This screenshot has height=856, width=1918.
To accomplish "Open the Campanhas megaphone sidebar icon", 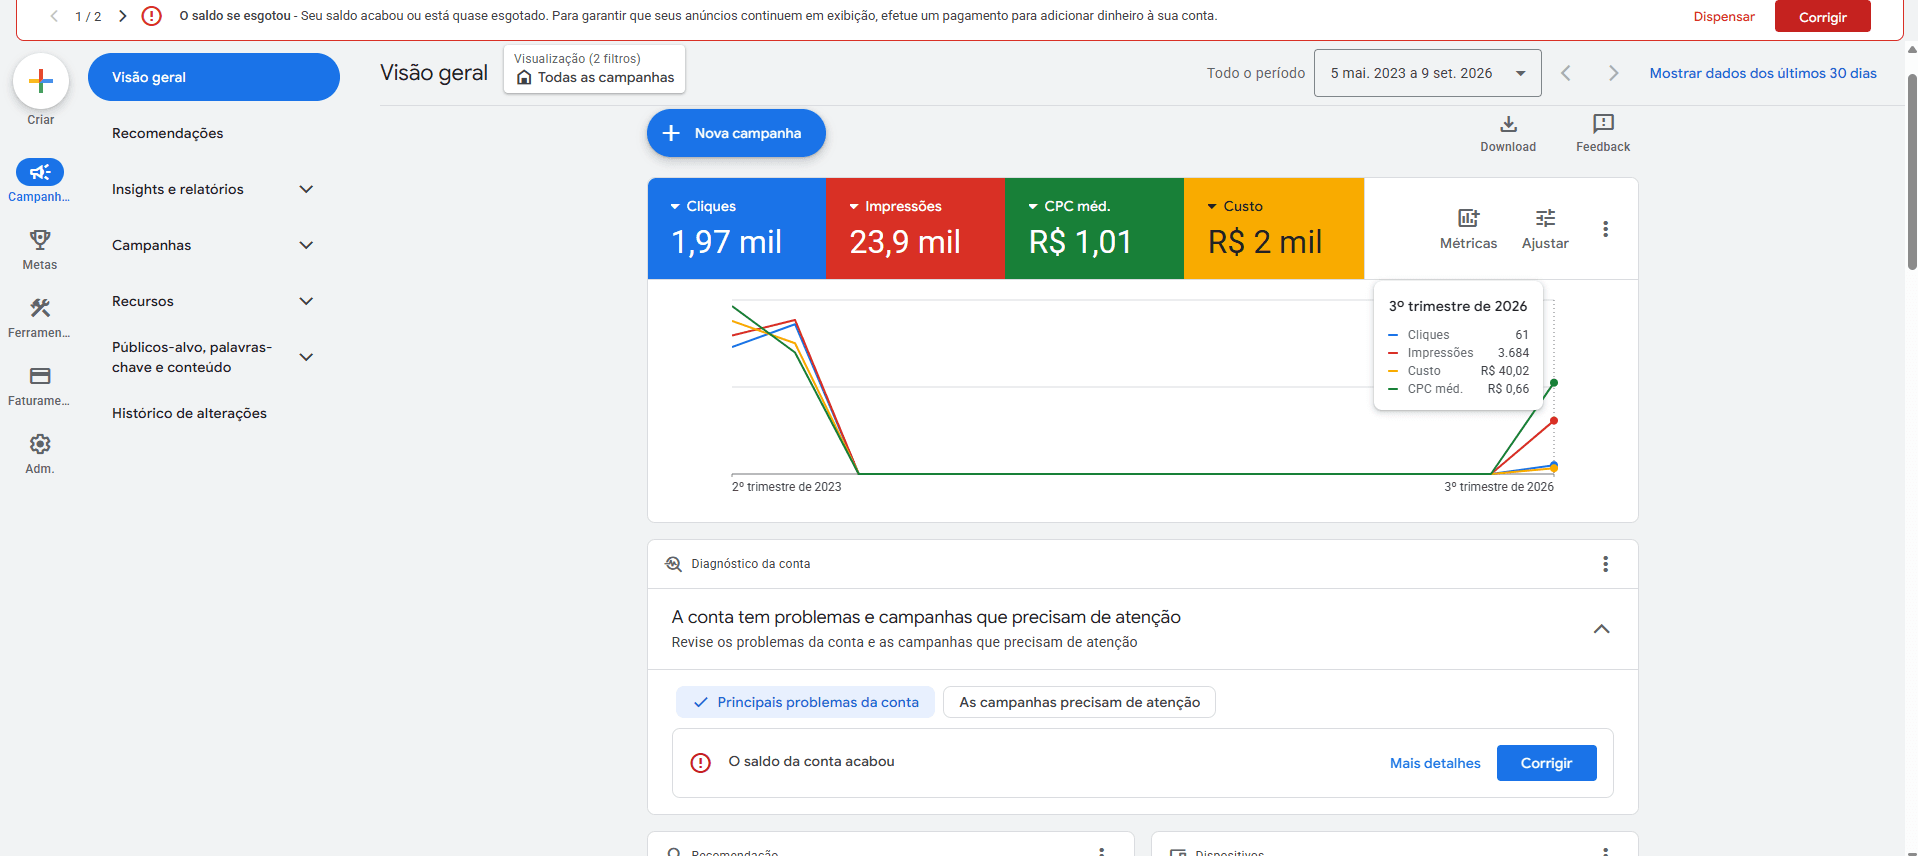I will click(40, 173).
